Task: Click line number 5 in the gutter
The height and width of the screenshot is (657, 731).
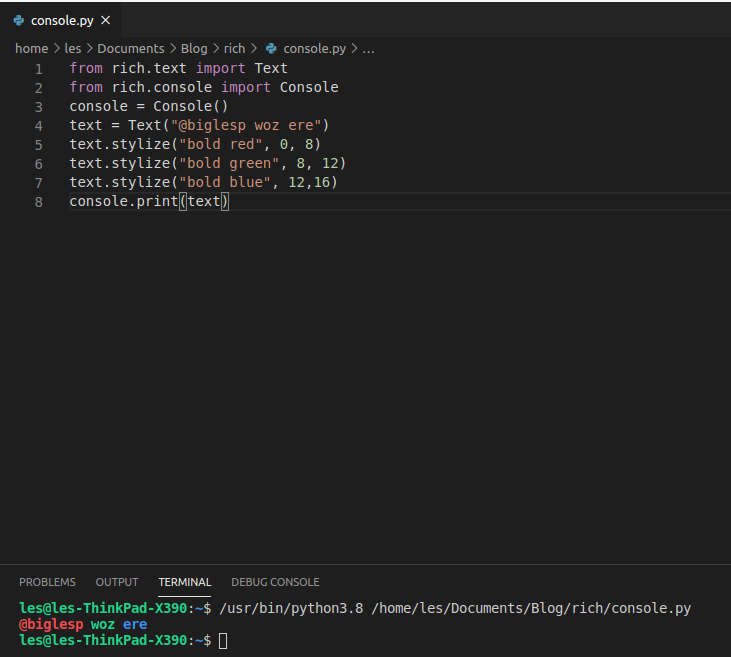Action: (x=39, y=145)
